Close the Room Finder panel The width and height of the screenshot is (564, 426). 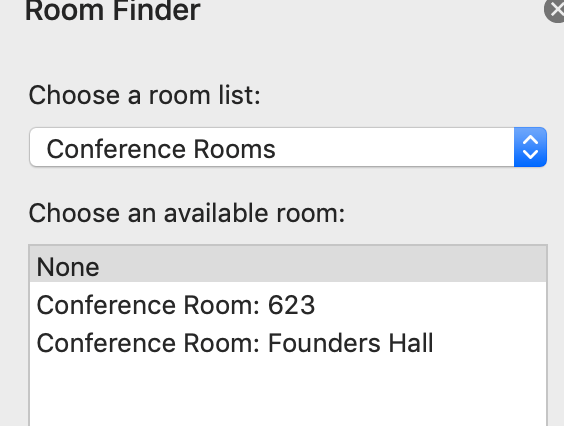pos(555,10)
